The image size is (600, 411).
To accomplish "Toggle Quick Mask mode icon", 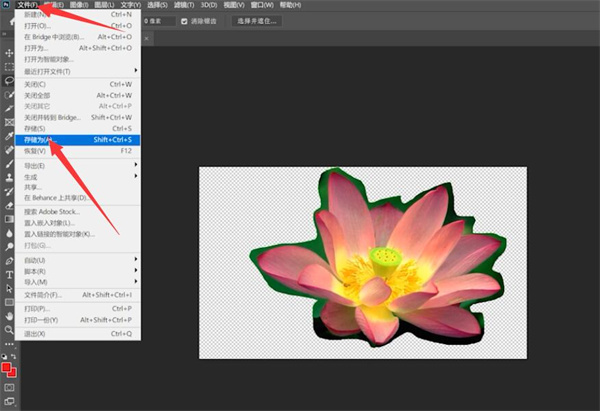I will [x=9, y=386].
